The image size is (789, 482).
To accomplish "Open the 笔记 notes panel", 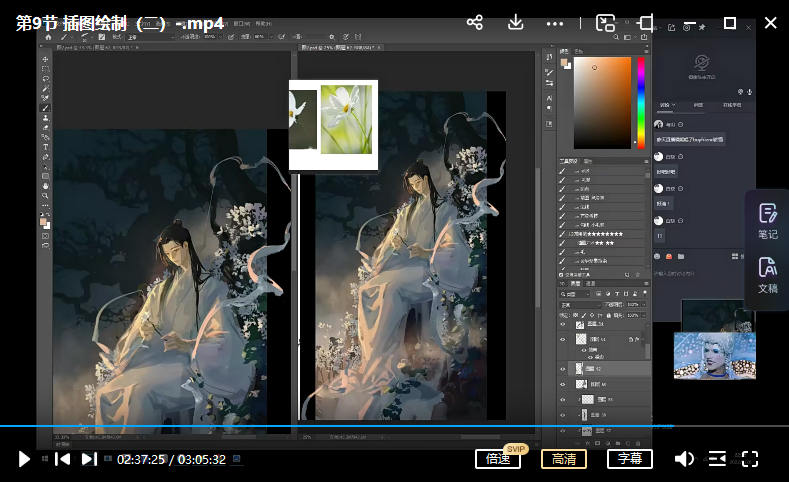I will click(767, 221).
